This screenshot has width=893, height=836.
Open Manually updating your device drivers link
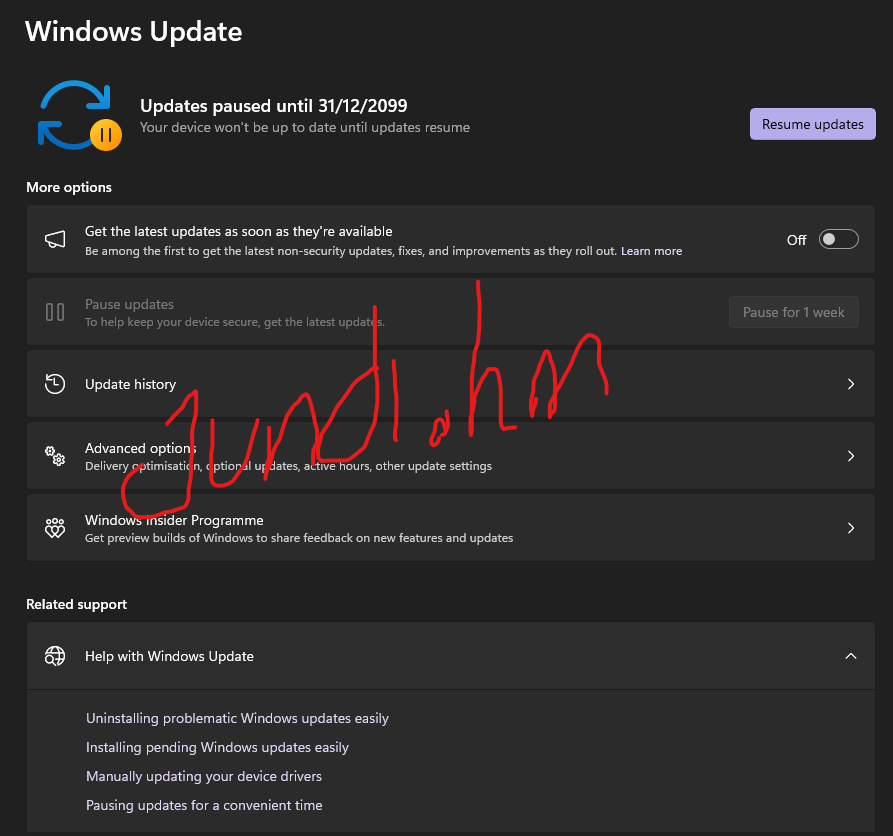pos(204,776)
